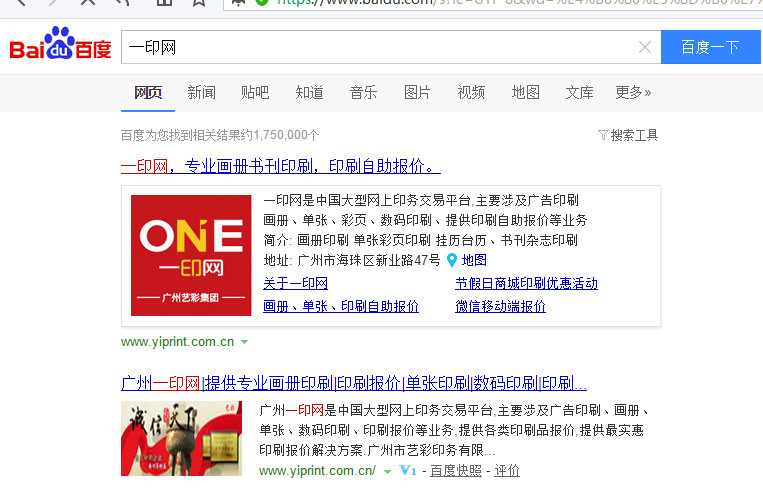The image size is (763, 492).
Task: Open 画册、单张、印刷自助报价 link
Action: click(341, 306)
